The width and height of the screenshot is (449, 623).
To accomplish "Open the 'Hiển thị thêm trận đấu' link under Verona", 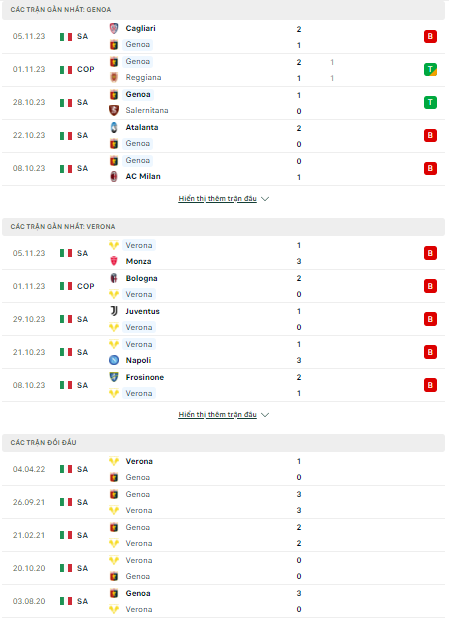I will tap(217, 414).
